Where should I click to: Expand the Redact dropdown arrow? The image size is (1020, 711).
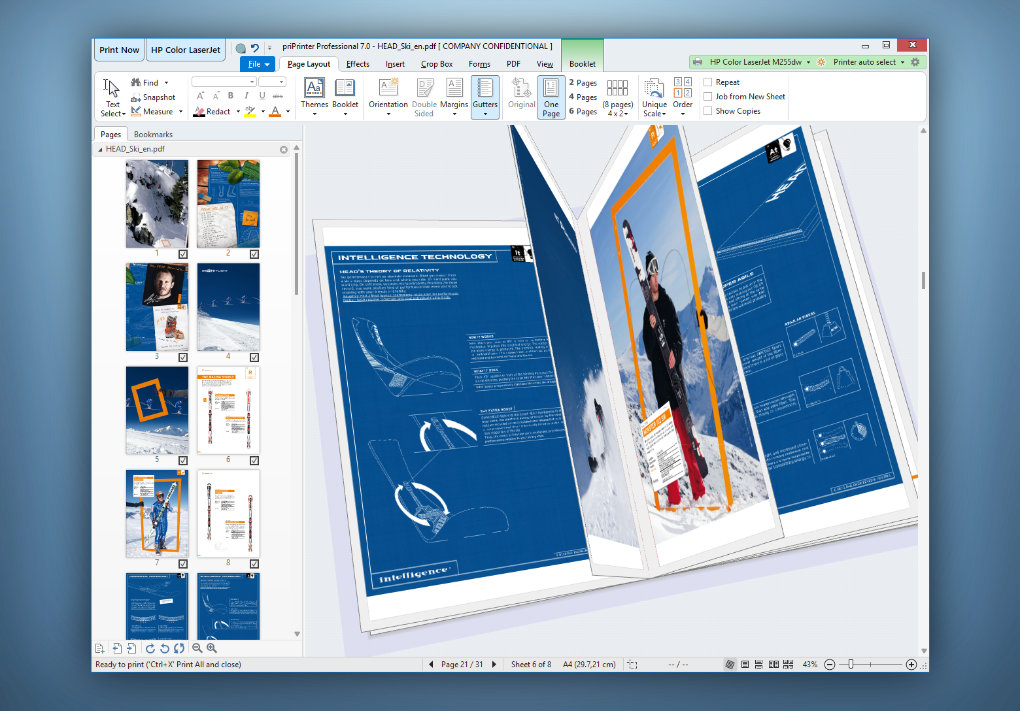237,111
